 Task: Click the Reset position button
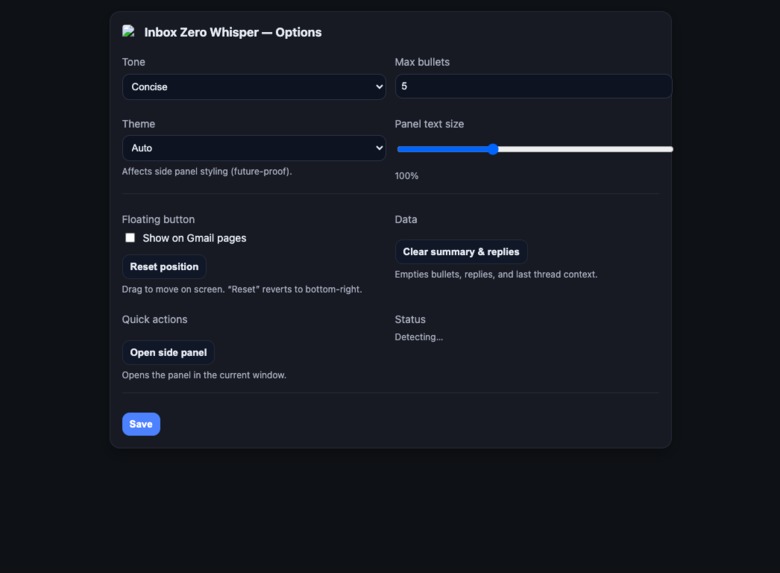(164, 267)
